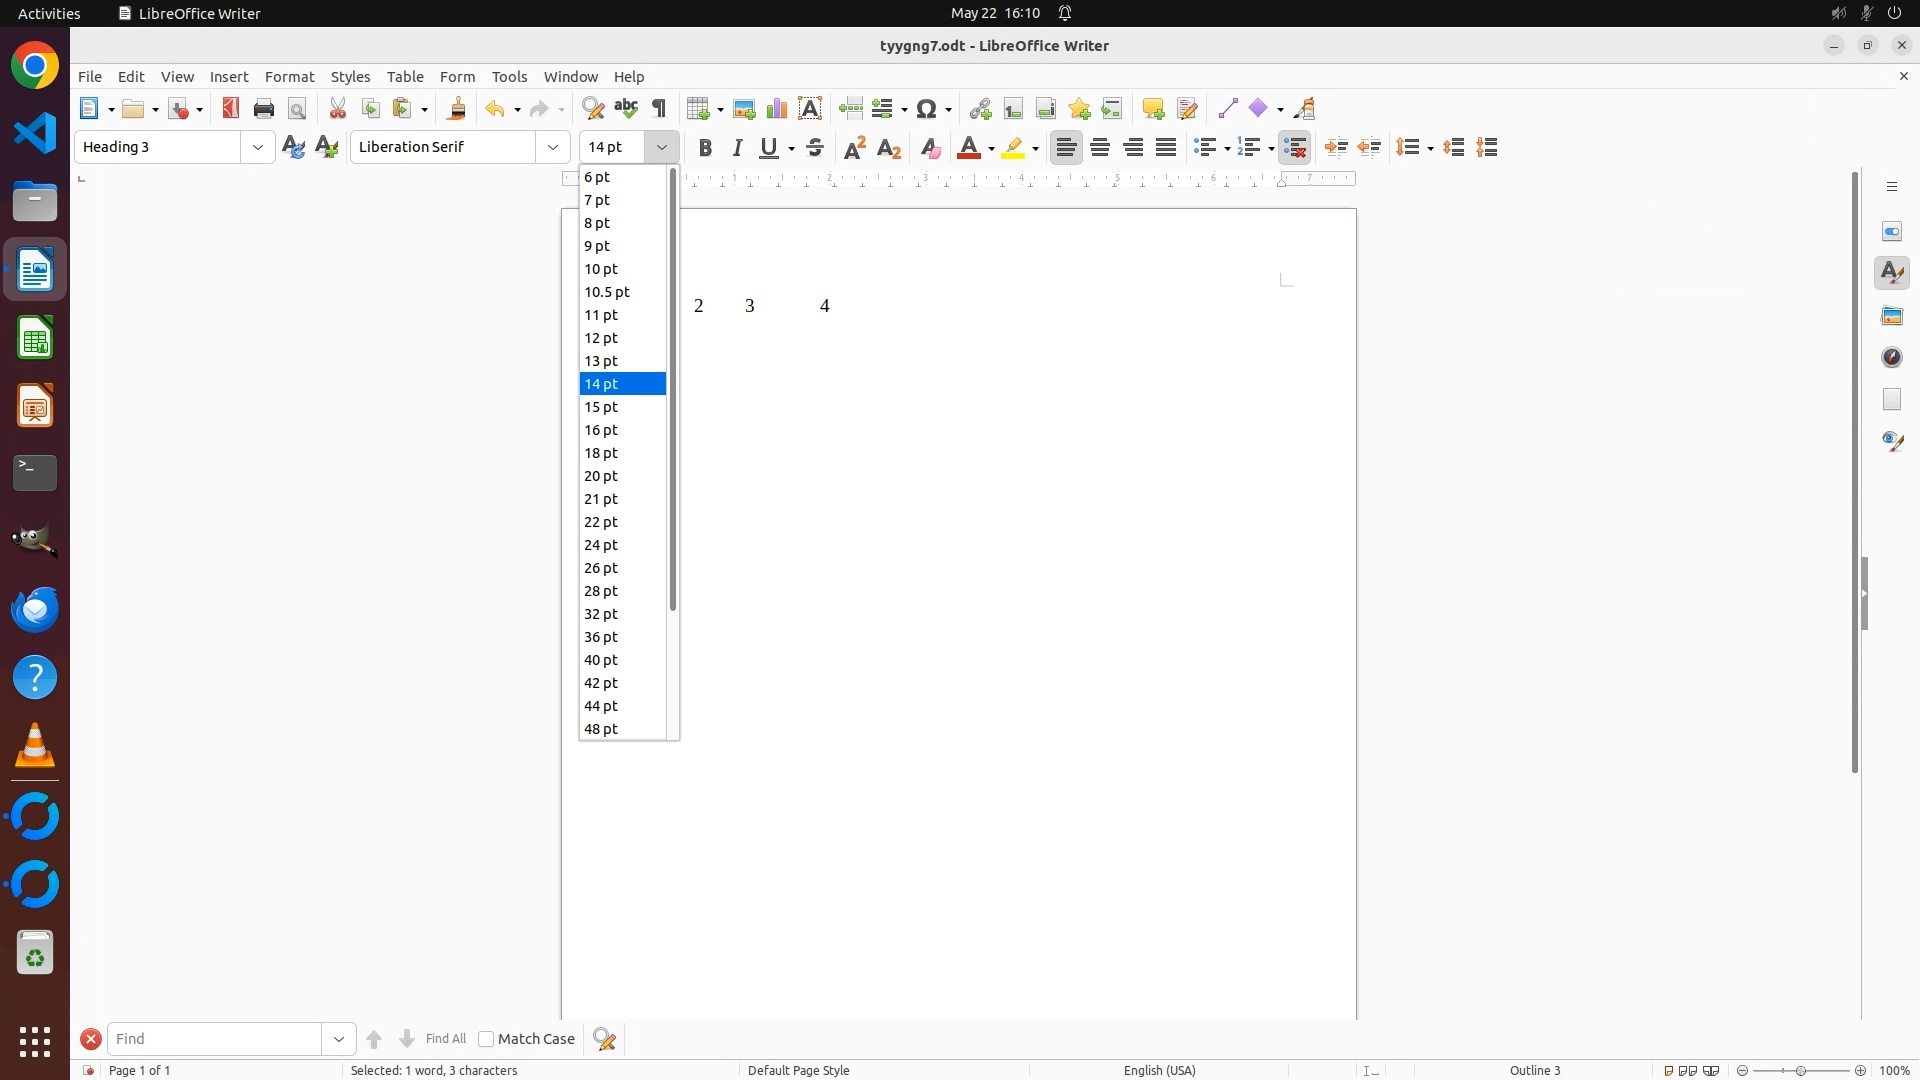Click the Export as PDF icon
This screenshot has height=1080, width=1920.
[x=231, y=108]
